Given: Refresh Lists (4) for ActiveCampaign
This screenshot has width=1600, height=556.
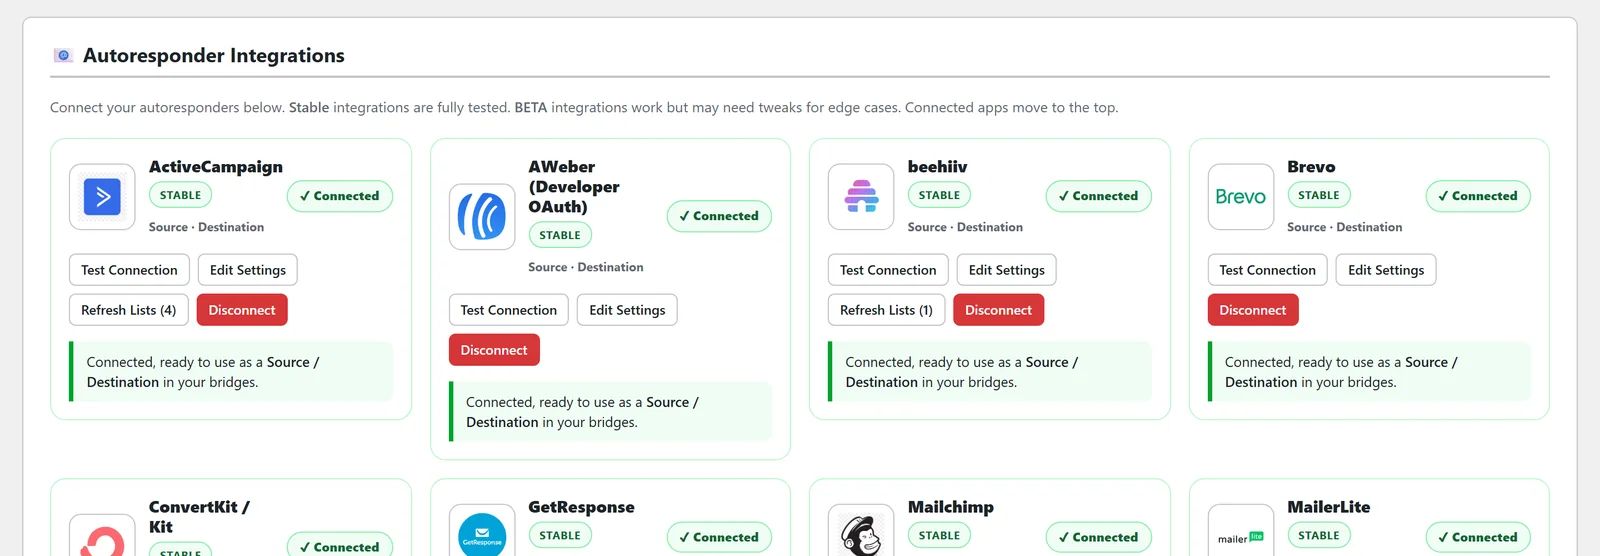Looking at the screenshot, I should click(x=129, y=310).
